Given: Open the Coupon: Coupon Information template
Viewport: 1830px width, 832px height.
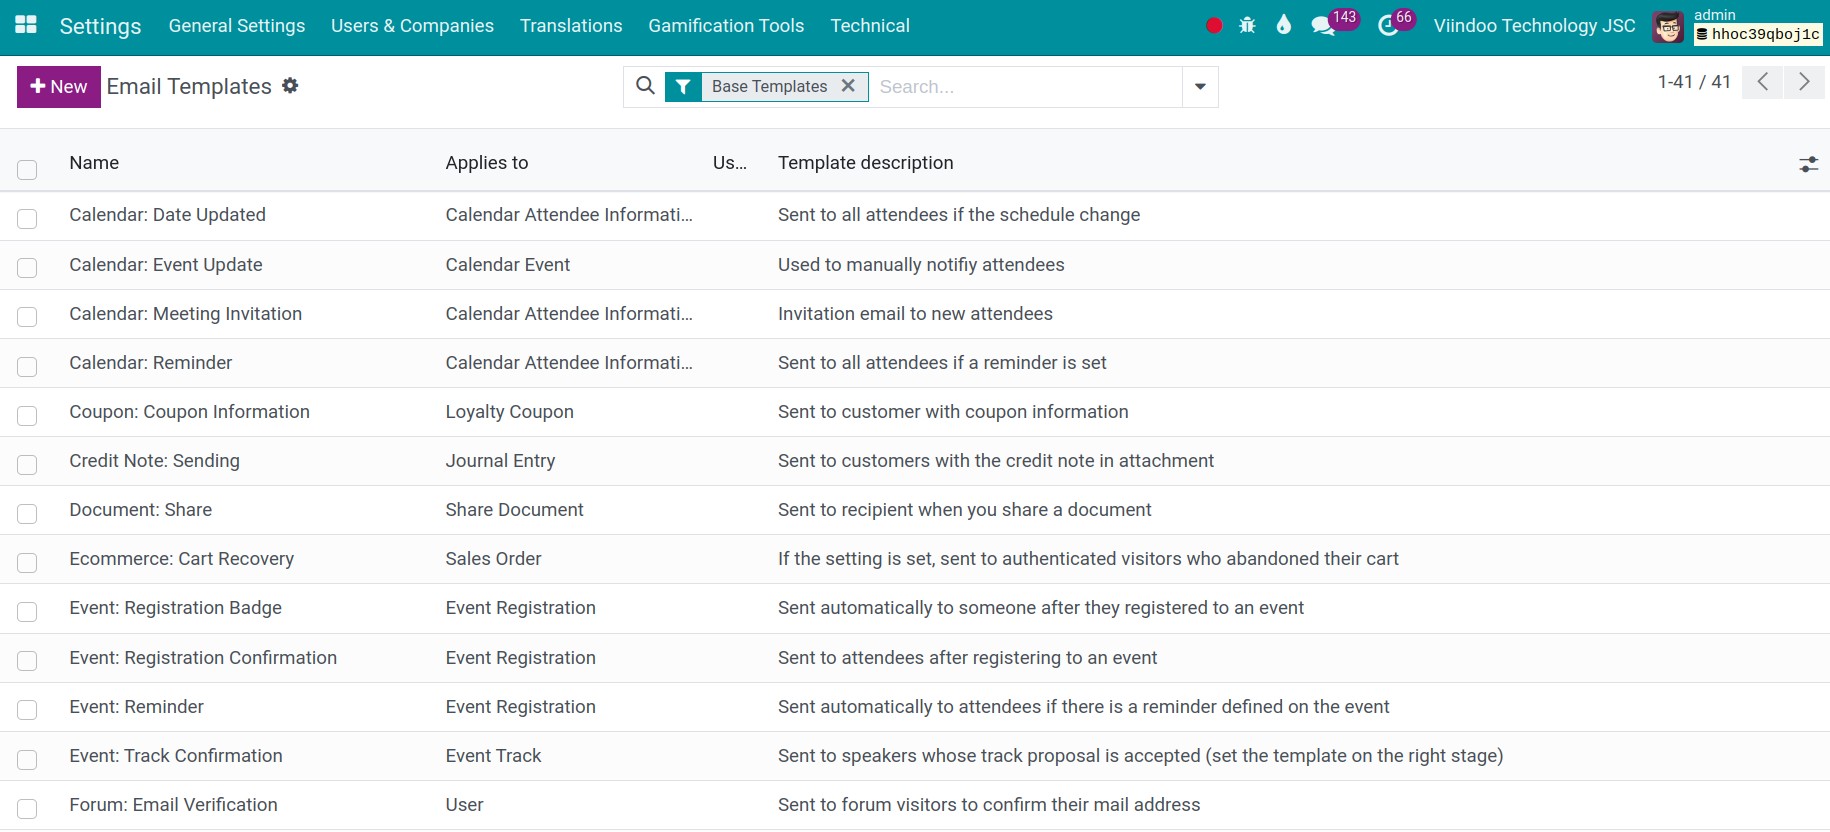Looking at the screenshot, I should [190, 412].
